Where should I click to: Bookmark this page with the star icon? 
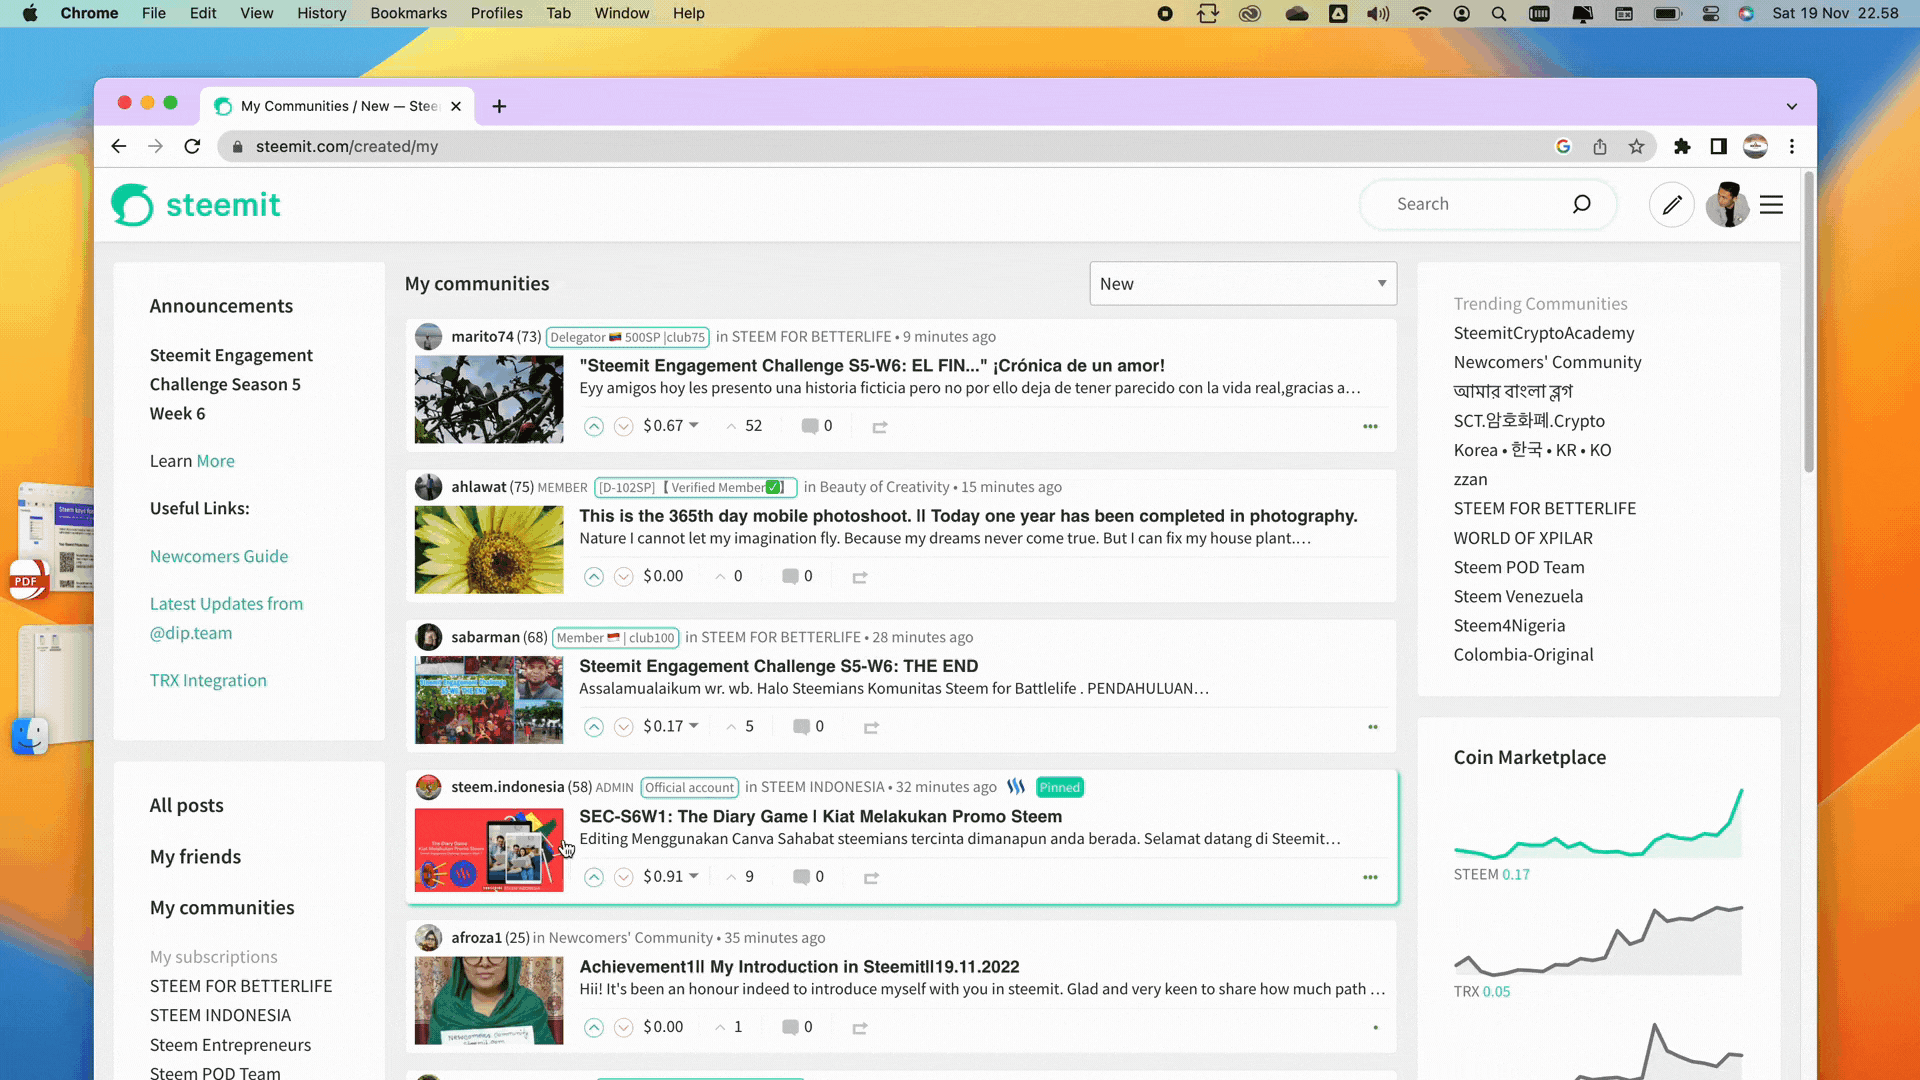coord(1636,146)
